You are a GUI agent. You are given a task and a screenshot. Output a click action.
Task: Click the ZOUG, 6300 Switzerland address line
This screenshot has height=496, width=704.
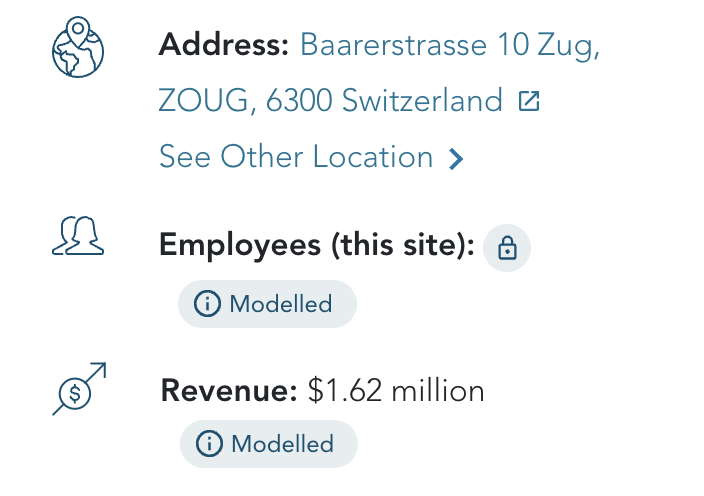(330, 101)
